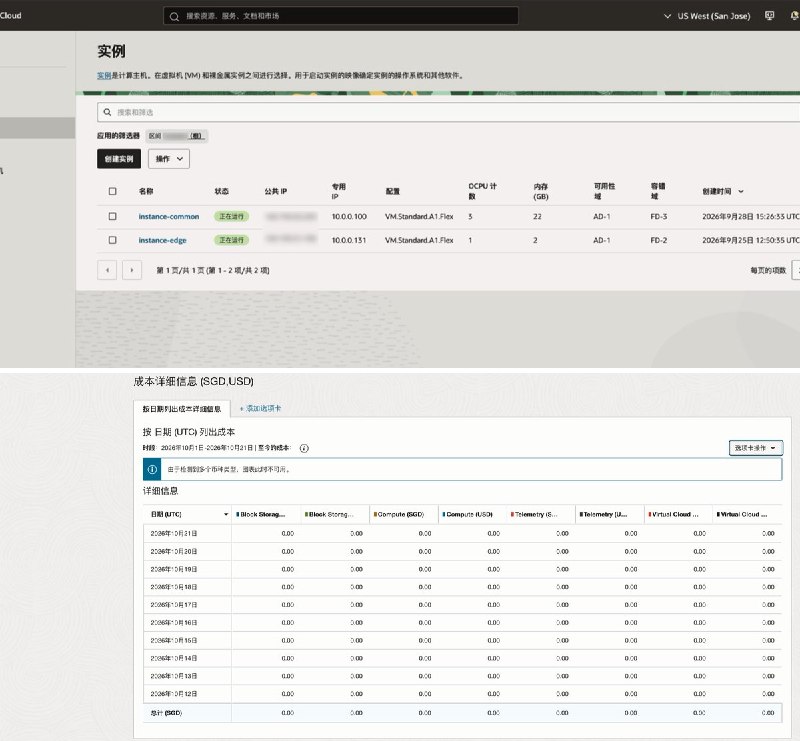Click 添加选项卡 to add a tab

(261, 408)
